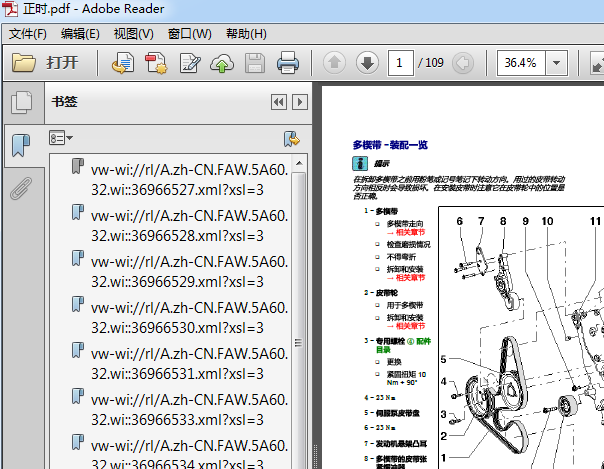The height and width of the screenshot is (469, 604).
Task: Select bookmark ending 36966534.xml
Action: click(x=189, y=456)
